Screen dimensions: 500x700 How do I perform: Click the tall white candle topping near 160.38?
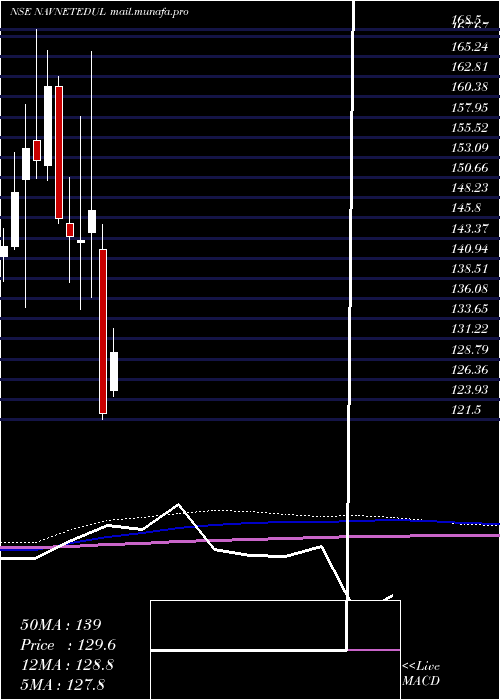coord(48,126)
